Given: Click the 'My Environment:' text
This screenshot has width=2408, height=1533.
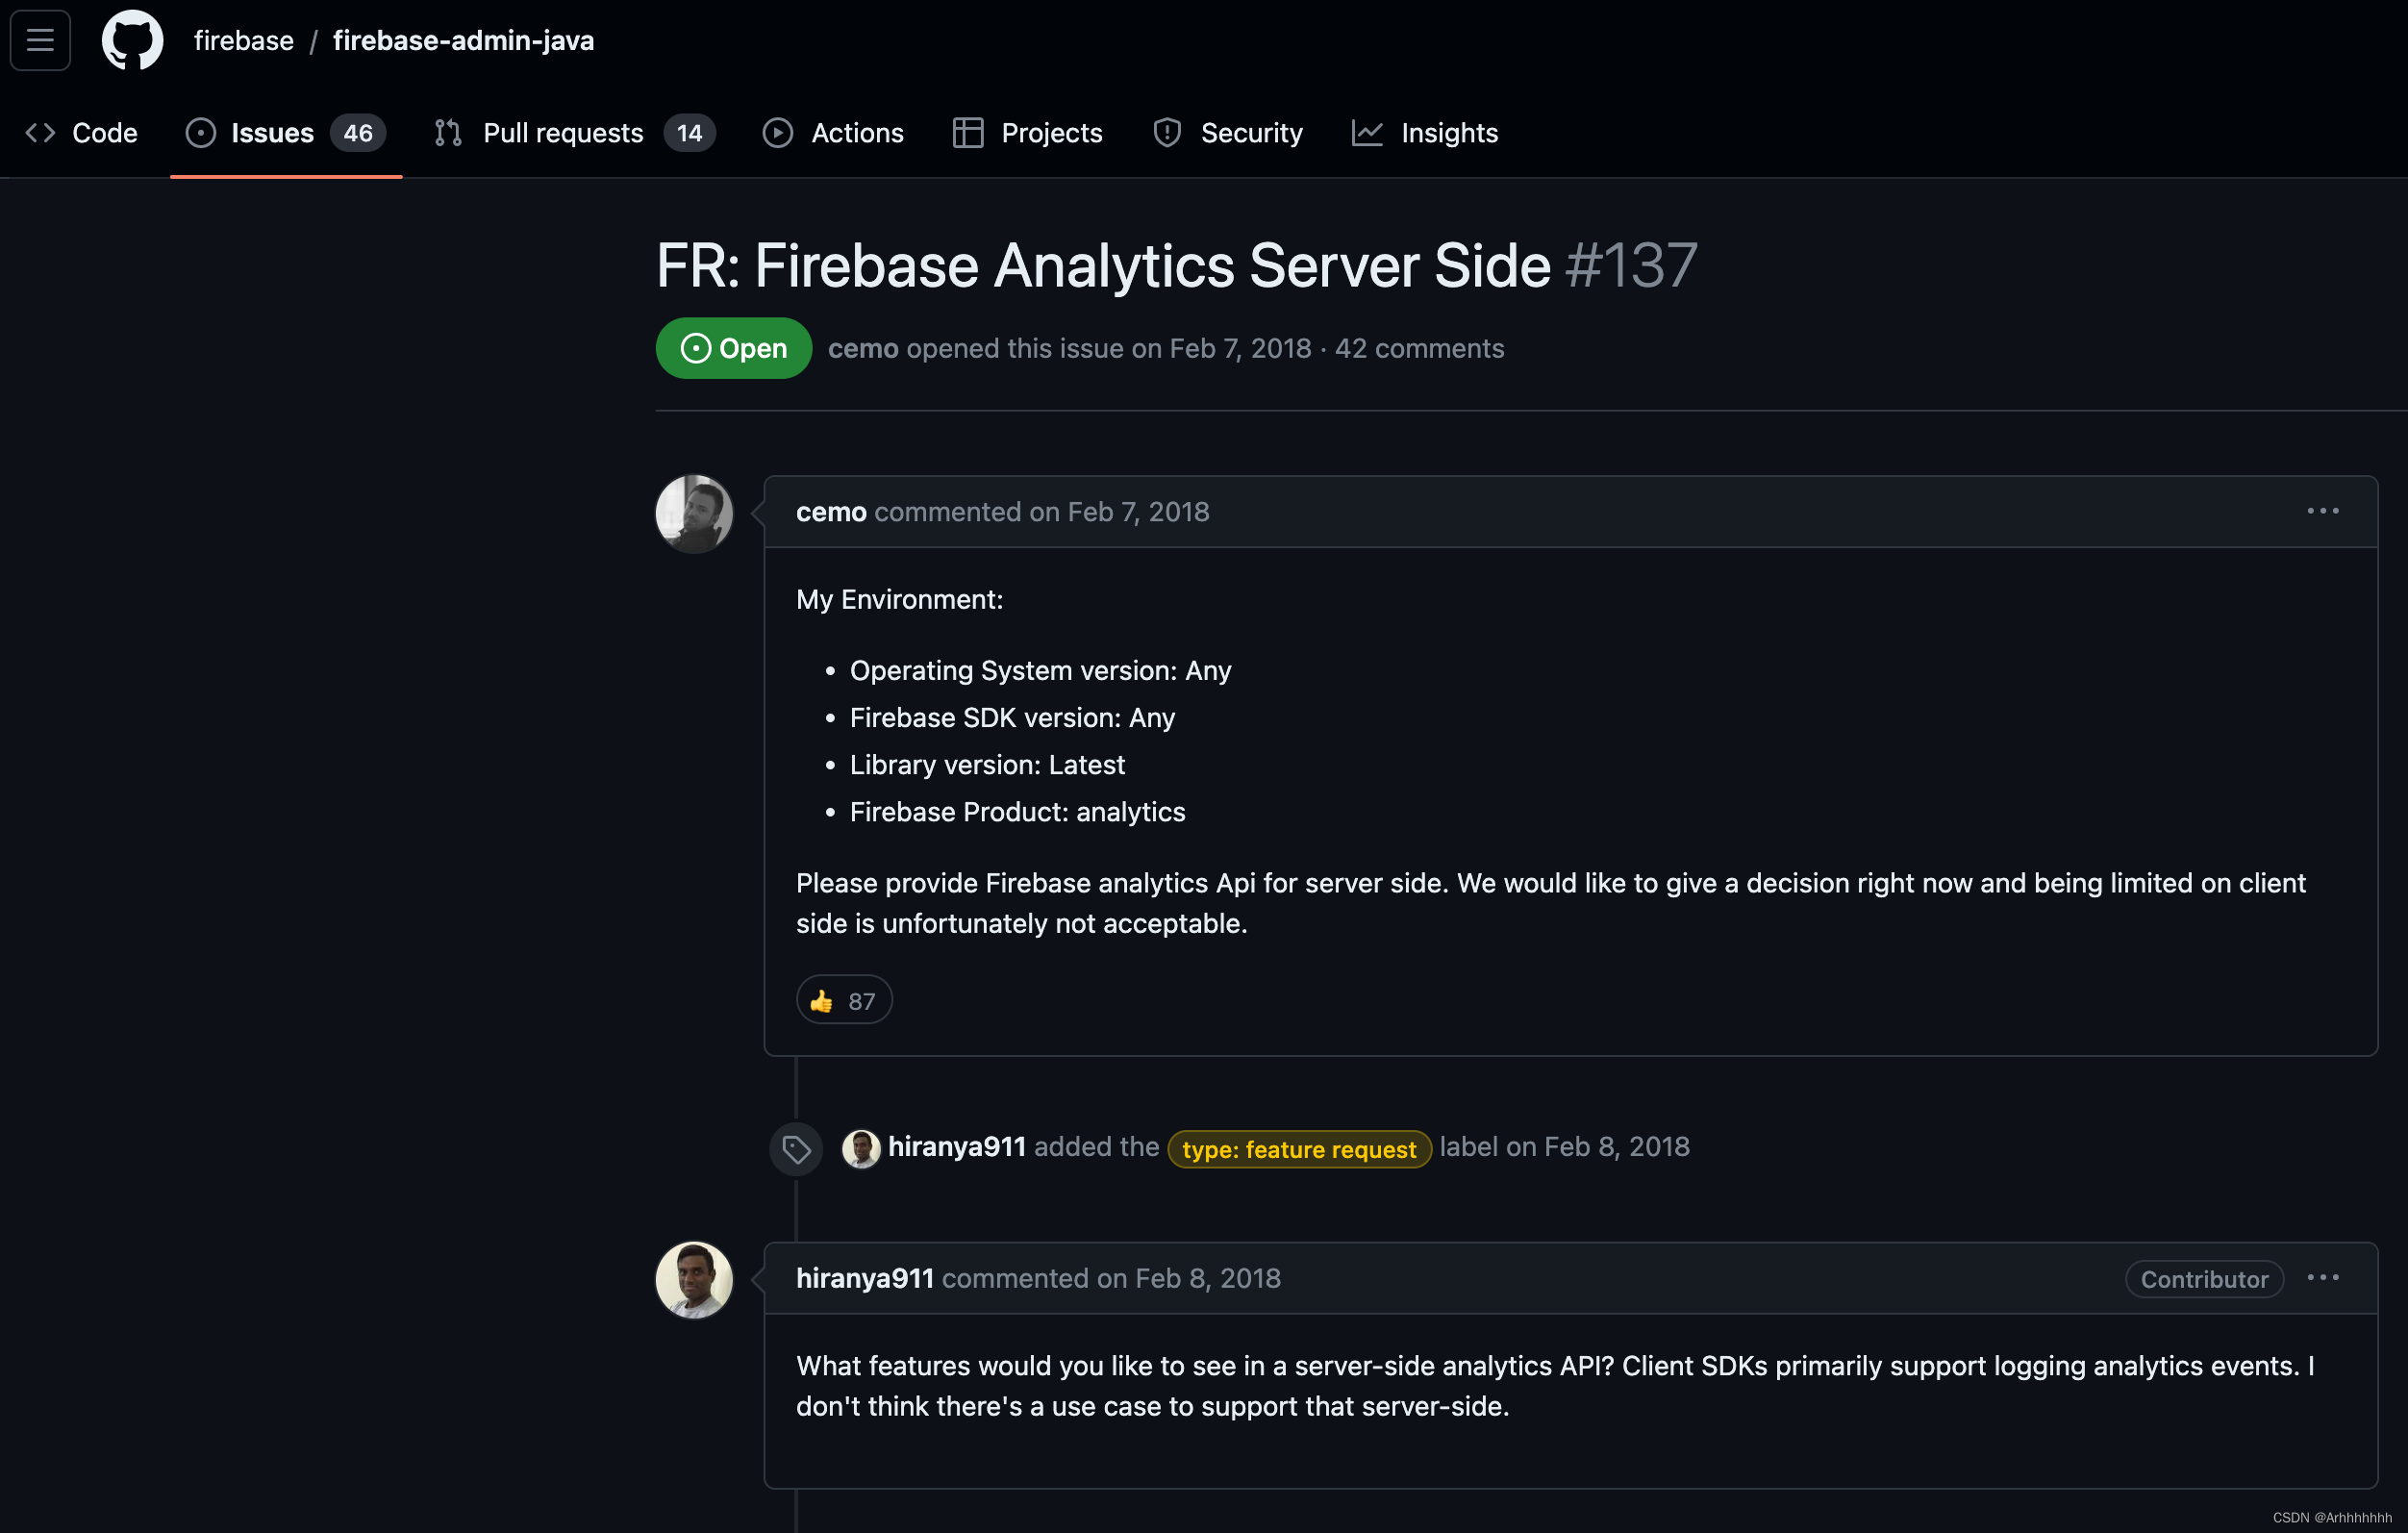Looking at the screenshot, I should (899, 600).
